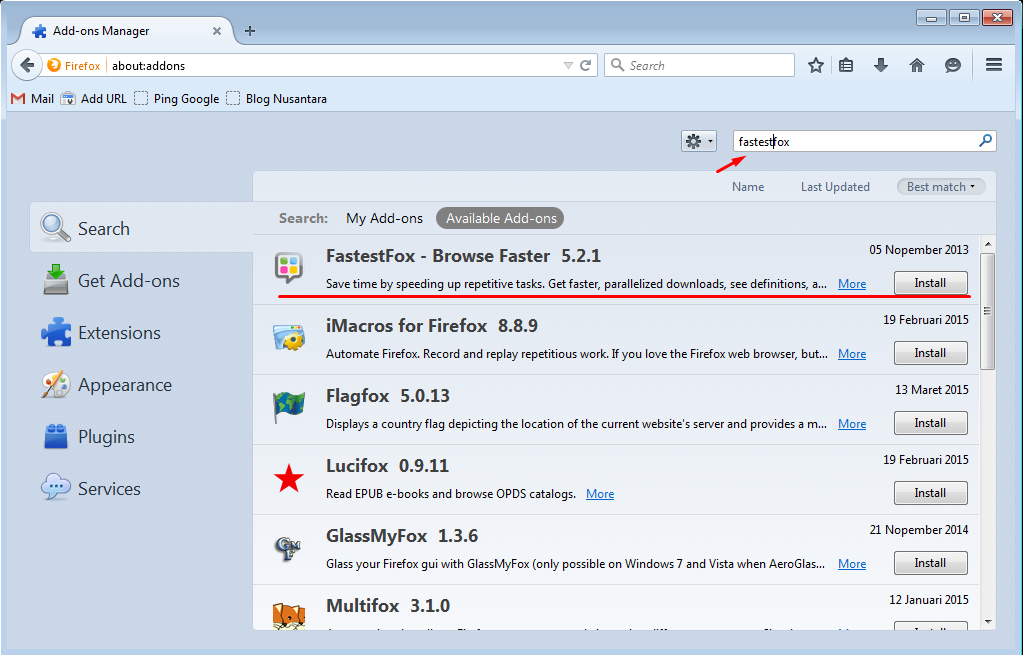Click the FastestFox add-on icon
This screenshot has height=655, width=1023.
(x=289, y=268)
